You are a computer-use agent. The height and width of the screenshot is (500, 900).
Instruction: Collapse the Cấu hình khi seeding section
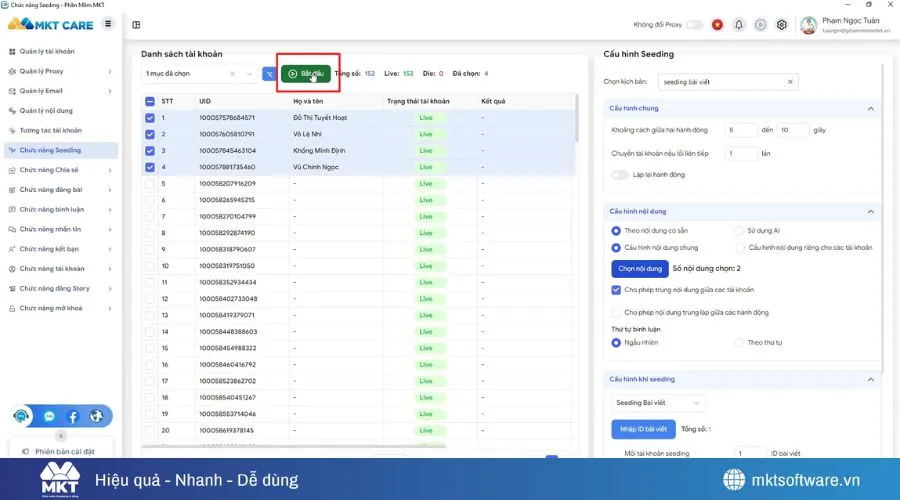[x=870, y=379]
